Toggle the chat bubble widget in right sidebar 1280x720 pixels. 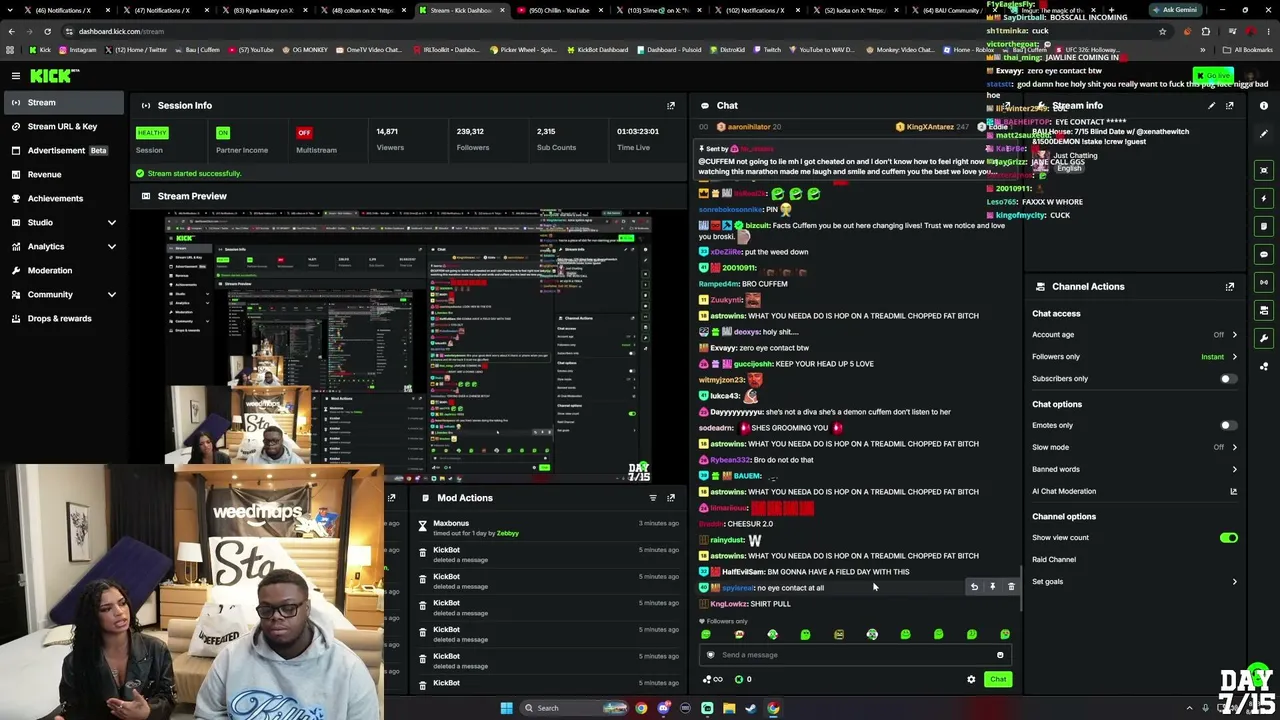coord(1264,254)
